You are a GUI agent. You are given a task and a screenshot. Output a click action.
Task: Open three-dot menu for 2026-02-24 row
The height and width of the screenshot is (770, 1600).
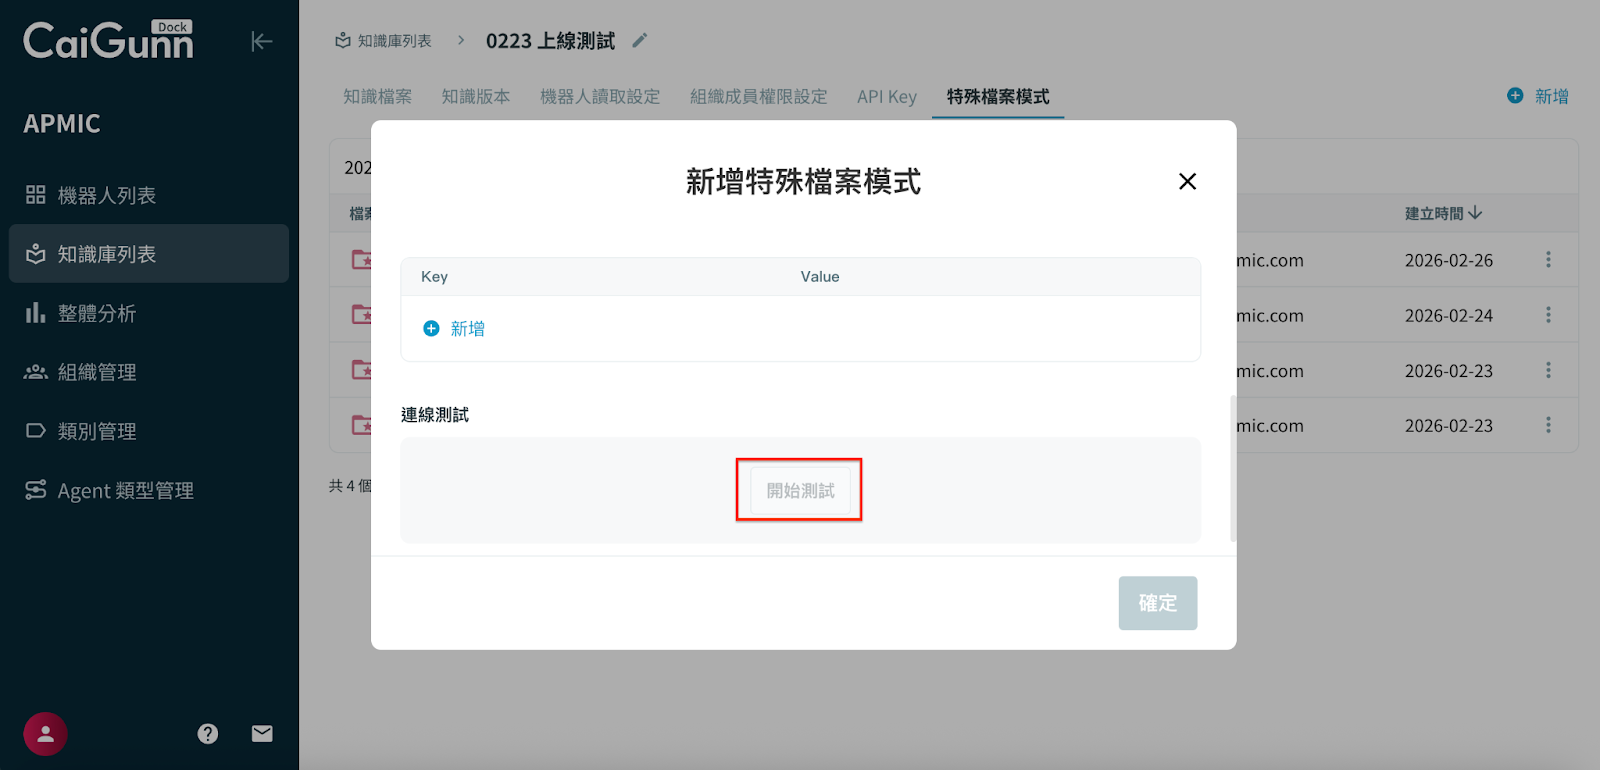point(1548,315)
